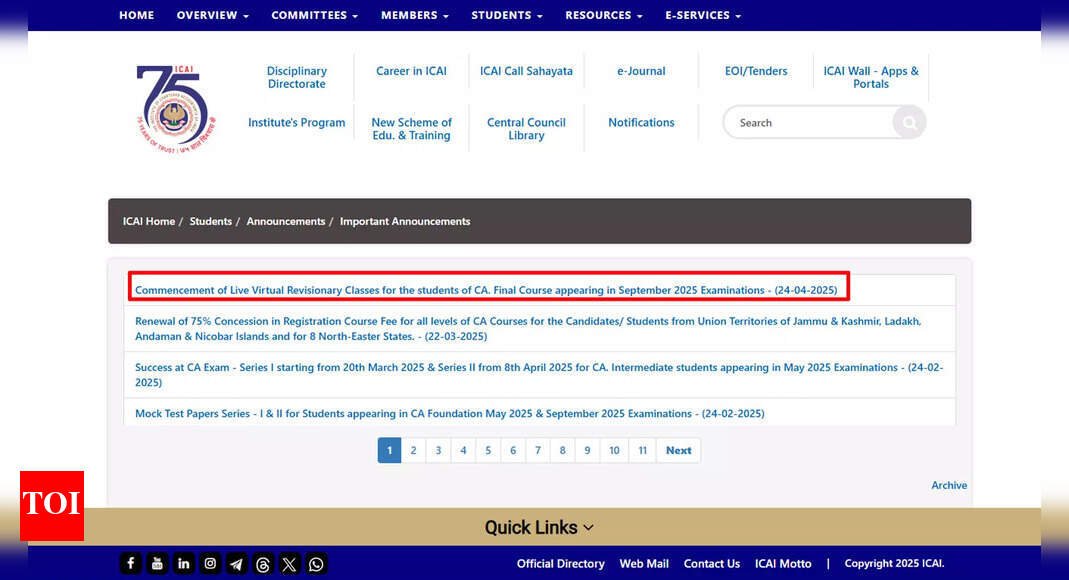Go to pagination page 4

click(x=463, y=451)
